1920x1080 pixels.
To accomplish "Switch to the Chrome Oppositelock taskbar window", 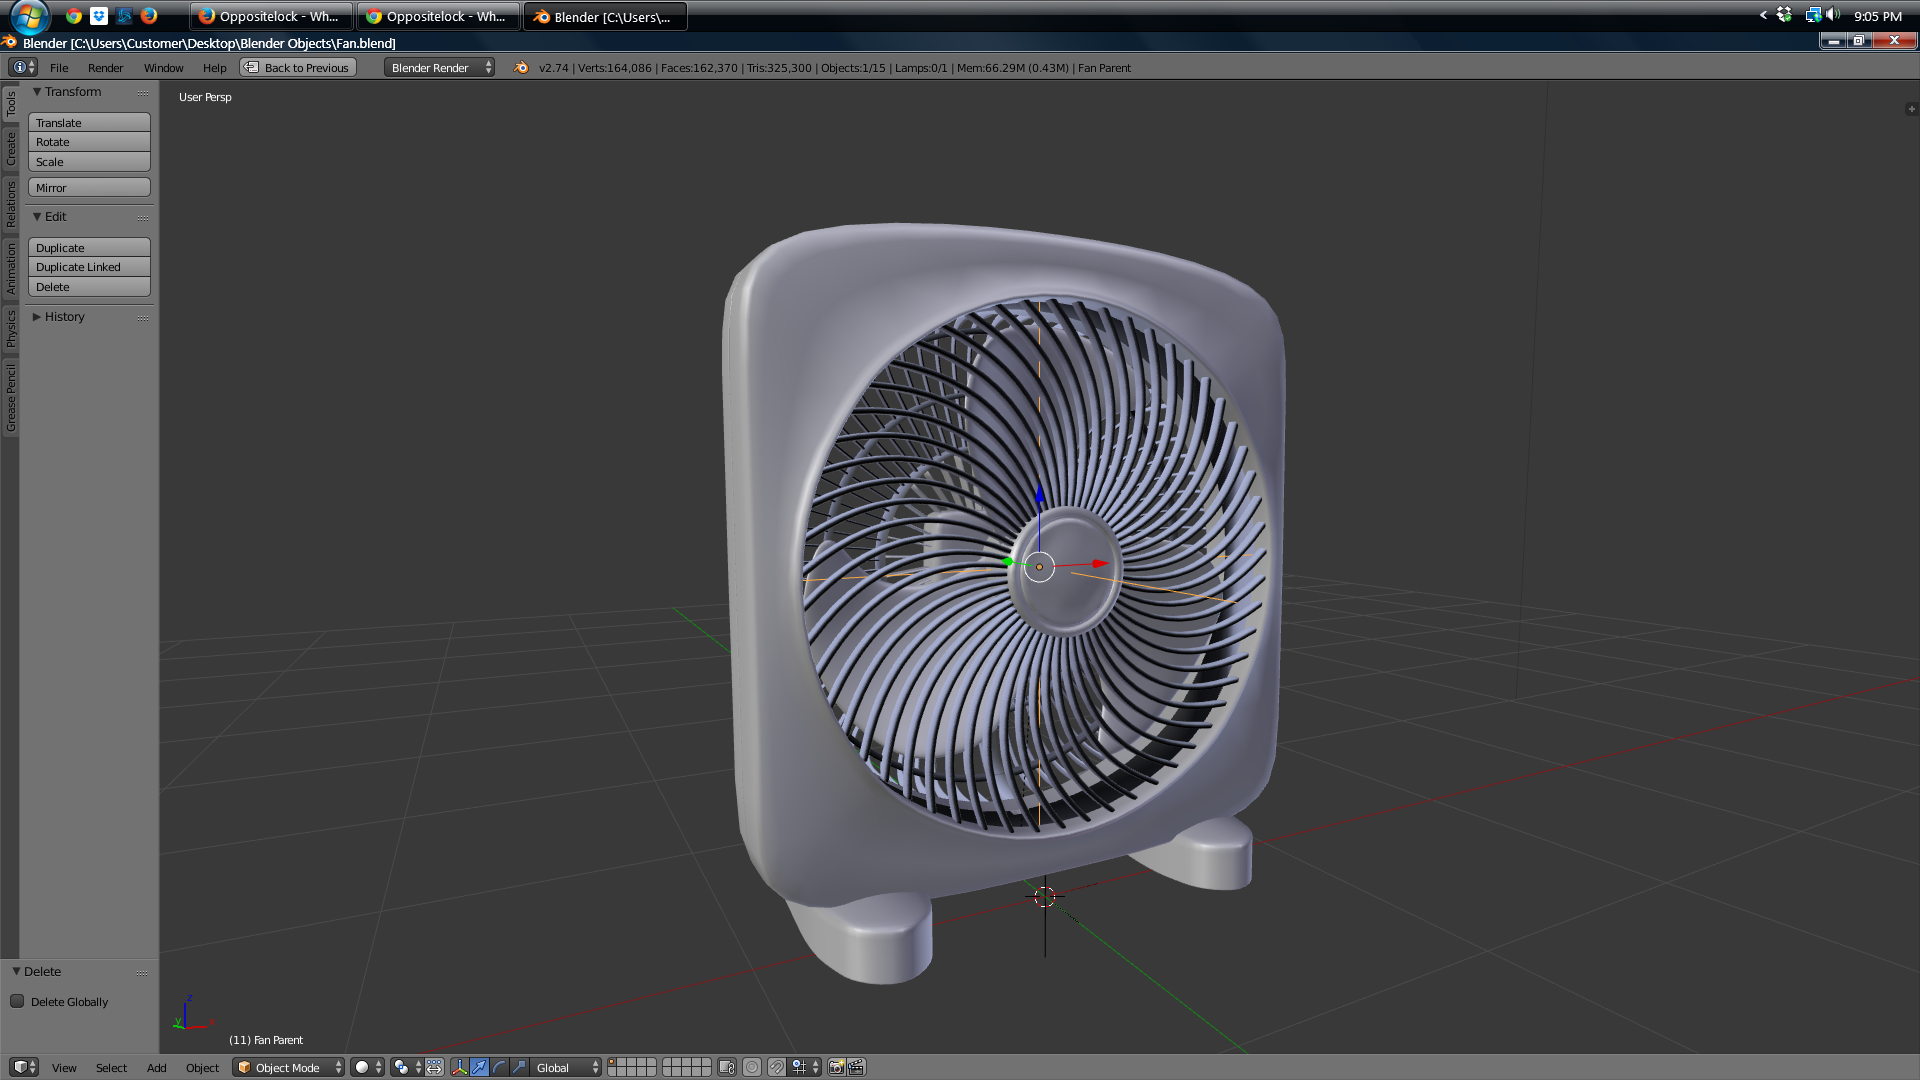I will click(438, 16).
